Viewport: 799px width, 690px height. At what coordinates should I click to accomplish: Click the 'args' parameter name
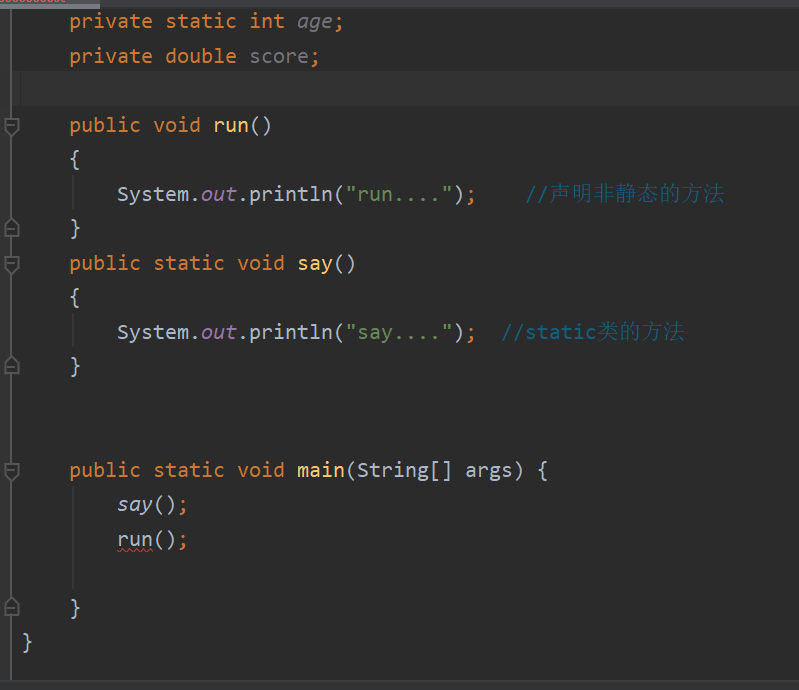[x=488, y=471]
